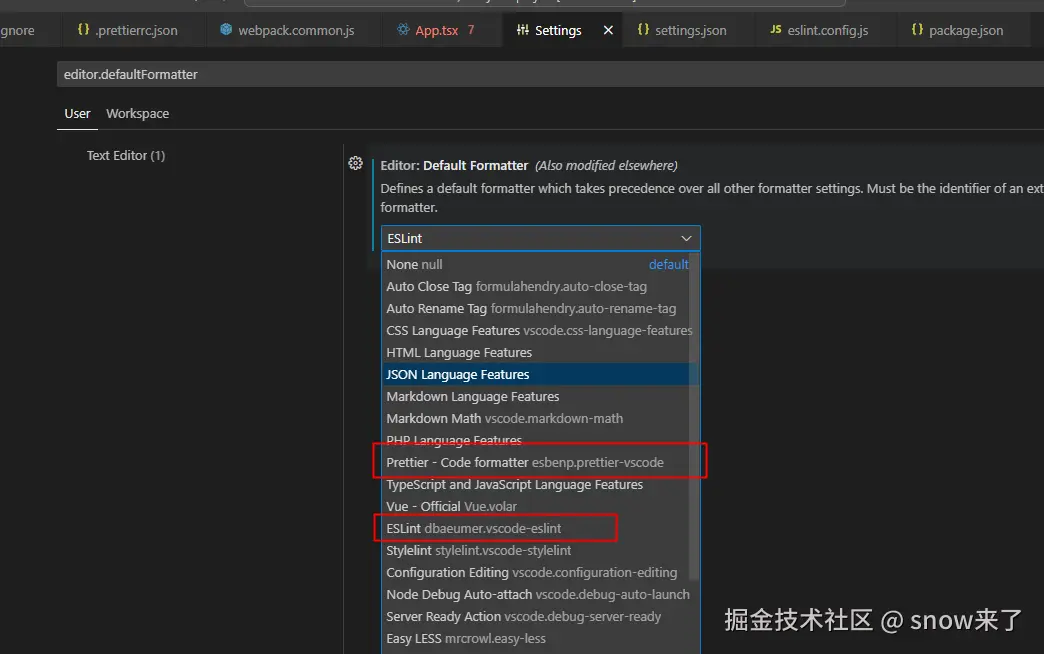Switch to Workspace settings scope

click(137, 114)
